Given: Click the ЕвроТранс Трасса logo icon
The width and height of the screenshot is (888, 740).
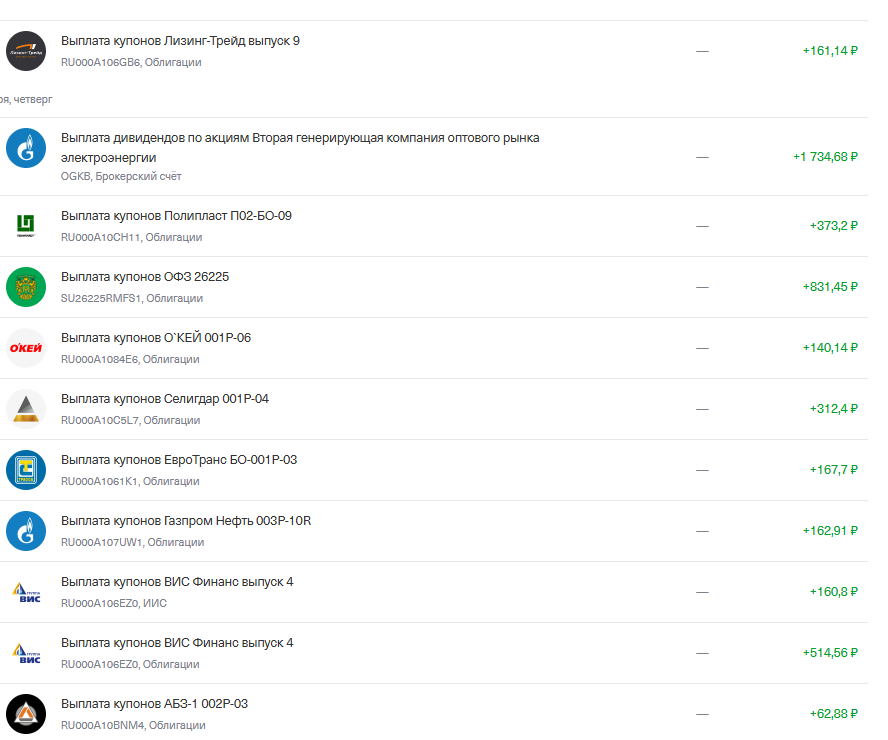Looking at the screenshot, I should click(x=26, y=470).
